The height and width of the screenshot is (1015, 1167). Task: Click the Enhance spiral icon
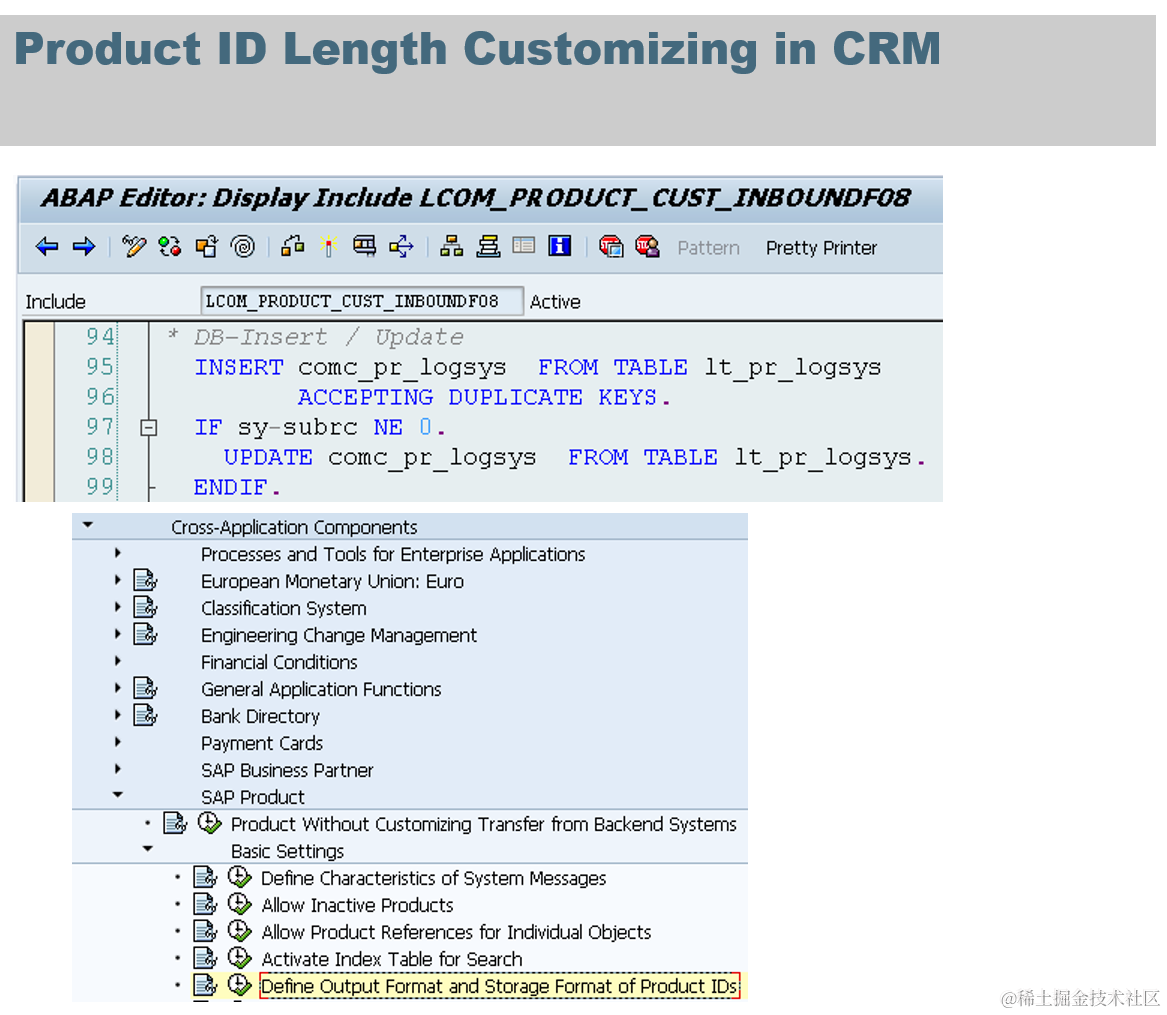click(x=243, y=246)
